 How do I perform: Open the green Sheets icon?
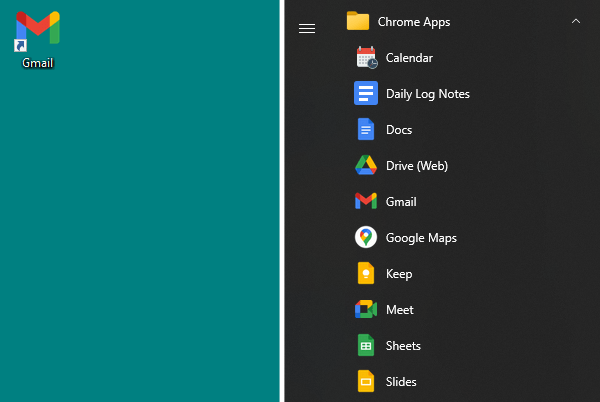366,346
